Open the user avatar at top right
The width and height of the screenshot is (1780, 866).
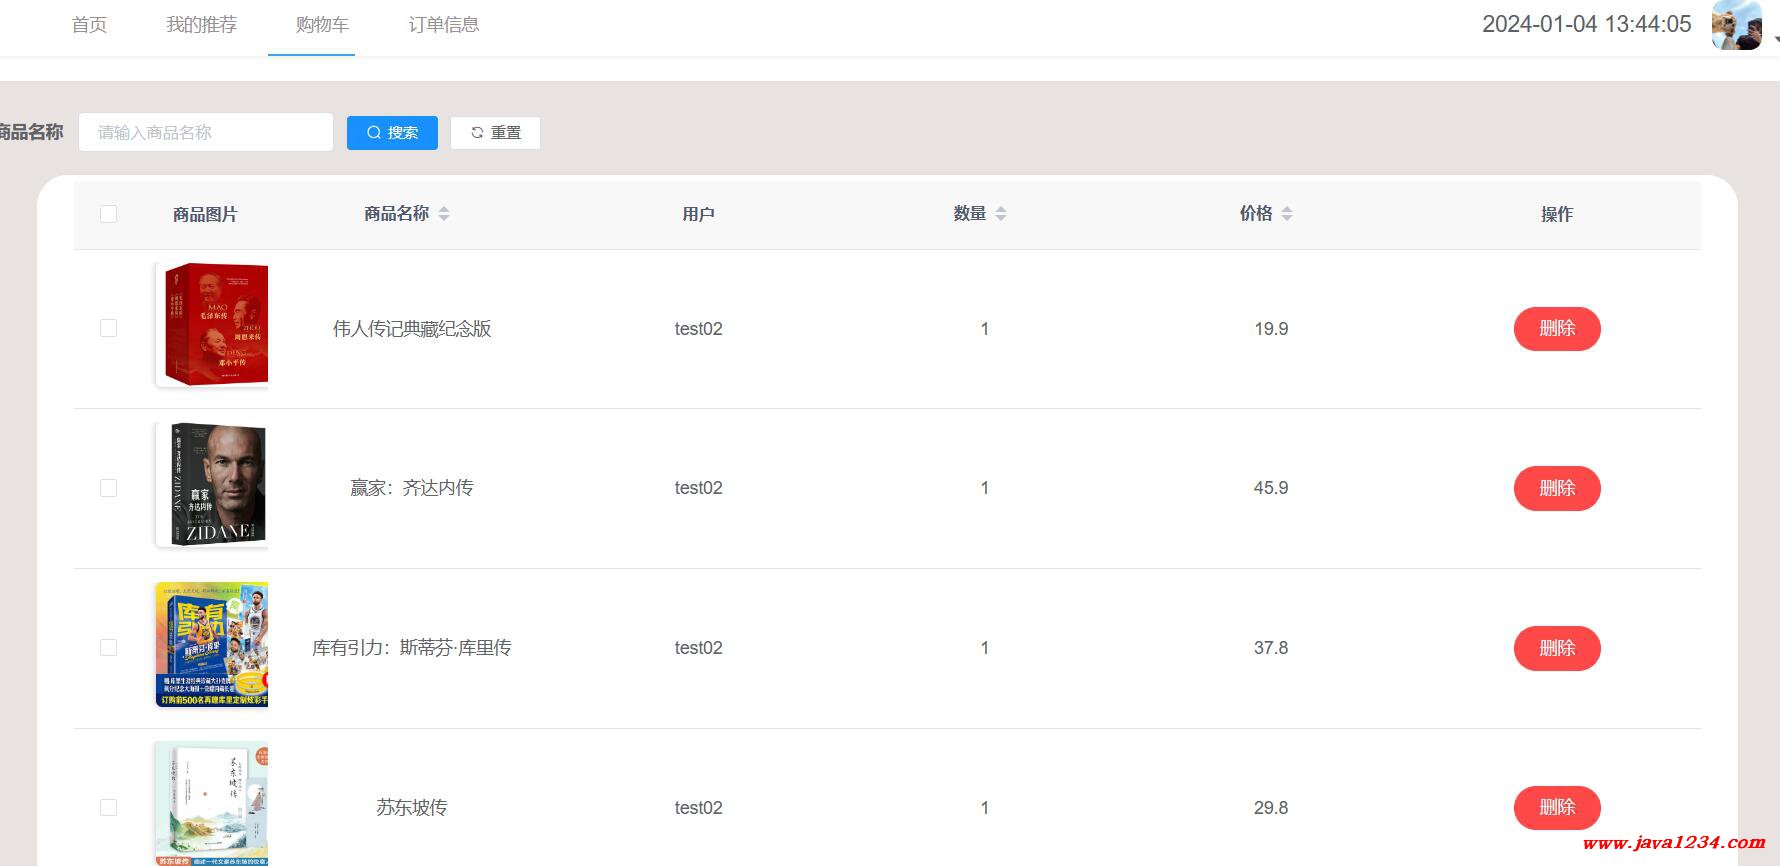click(x=1736, y=25)
